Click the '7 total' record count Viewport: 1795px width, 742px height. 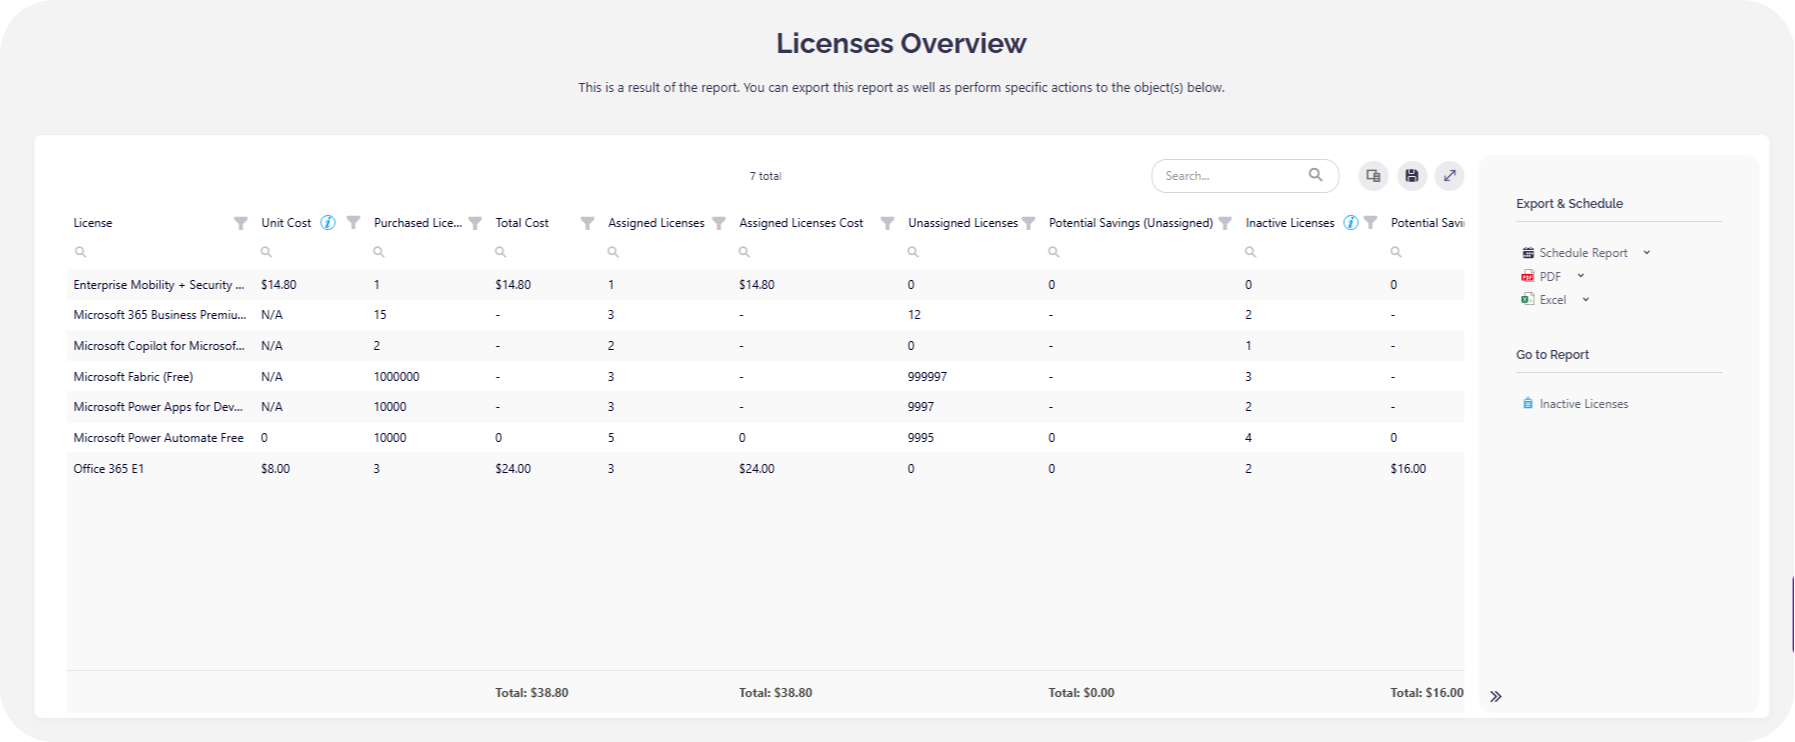coord(765,176)
